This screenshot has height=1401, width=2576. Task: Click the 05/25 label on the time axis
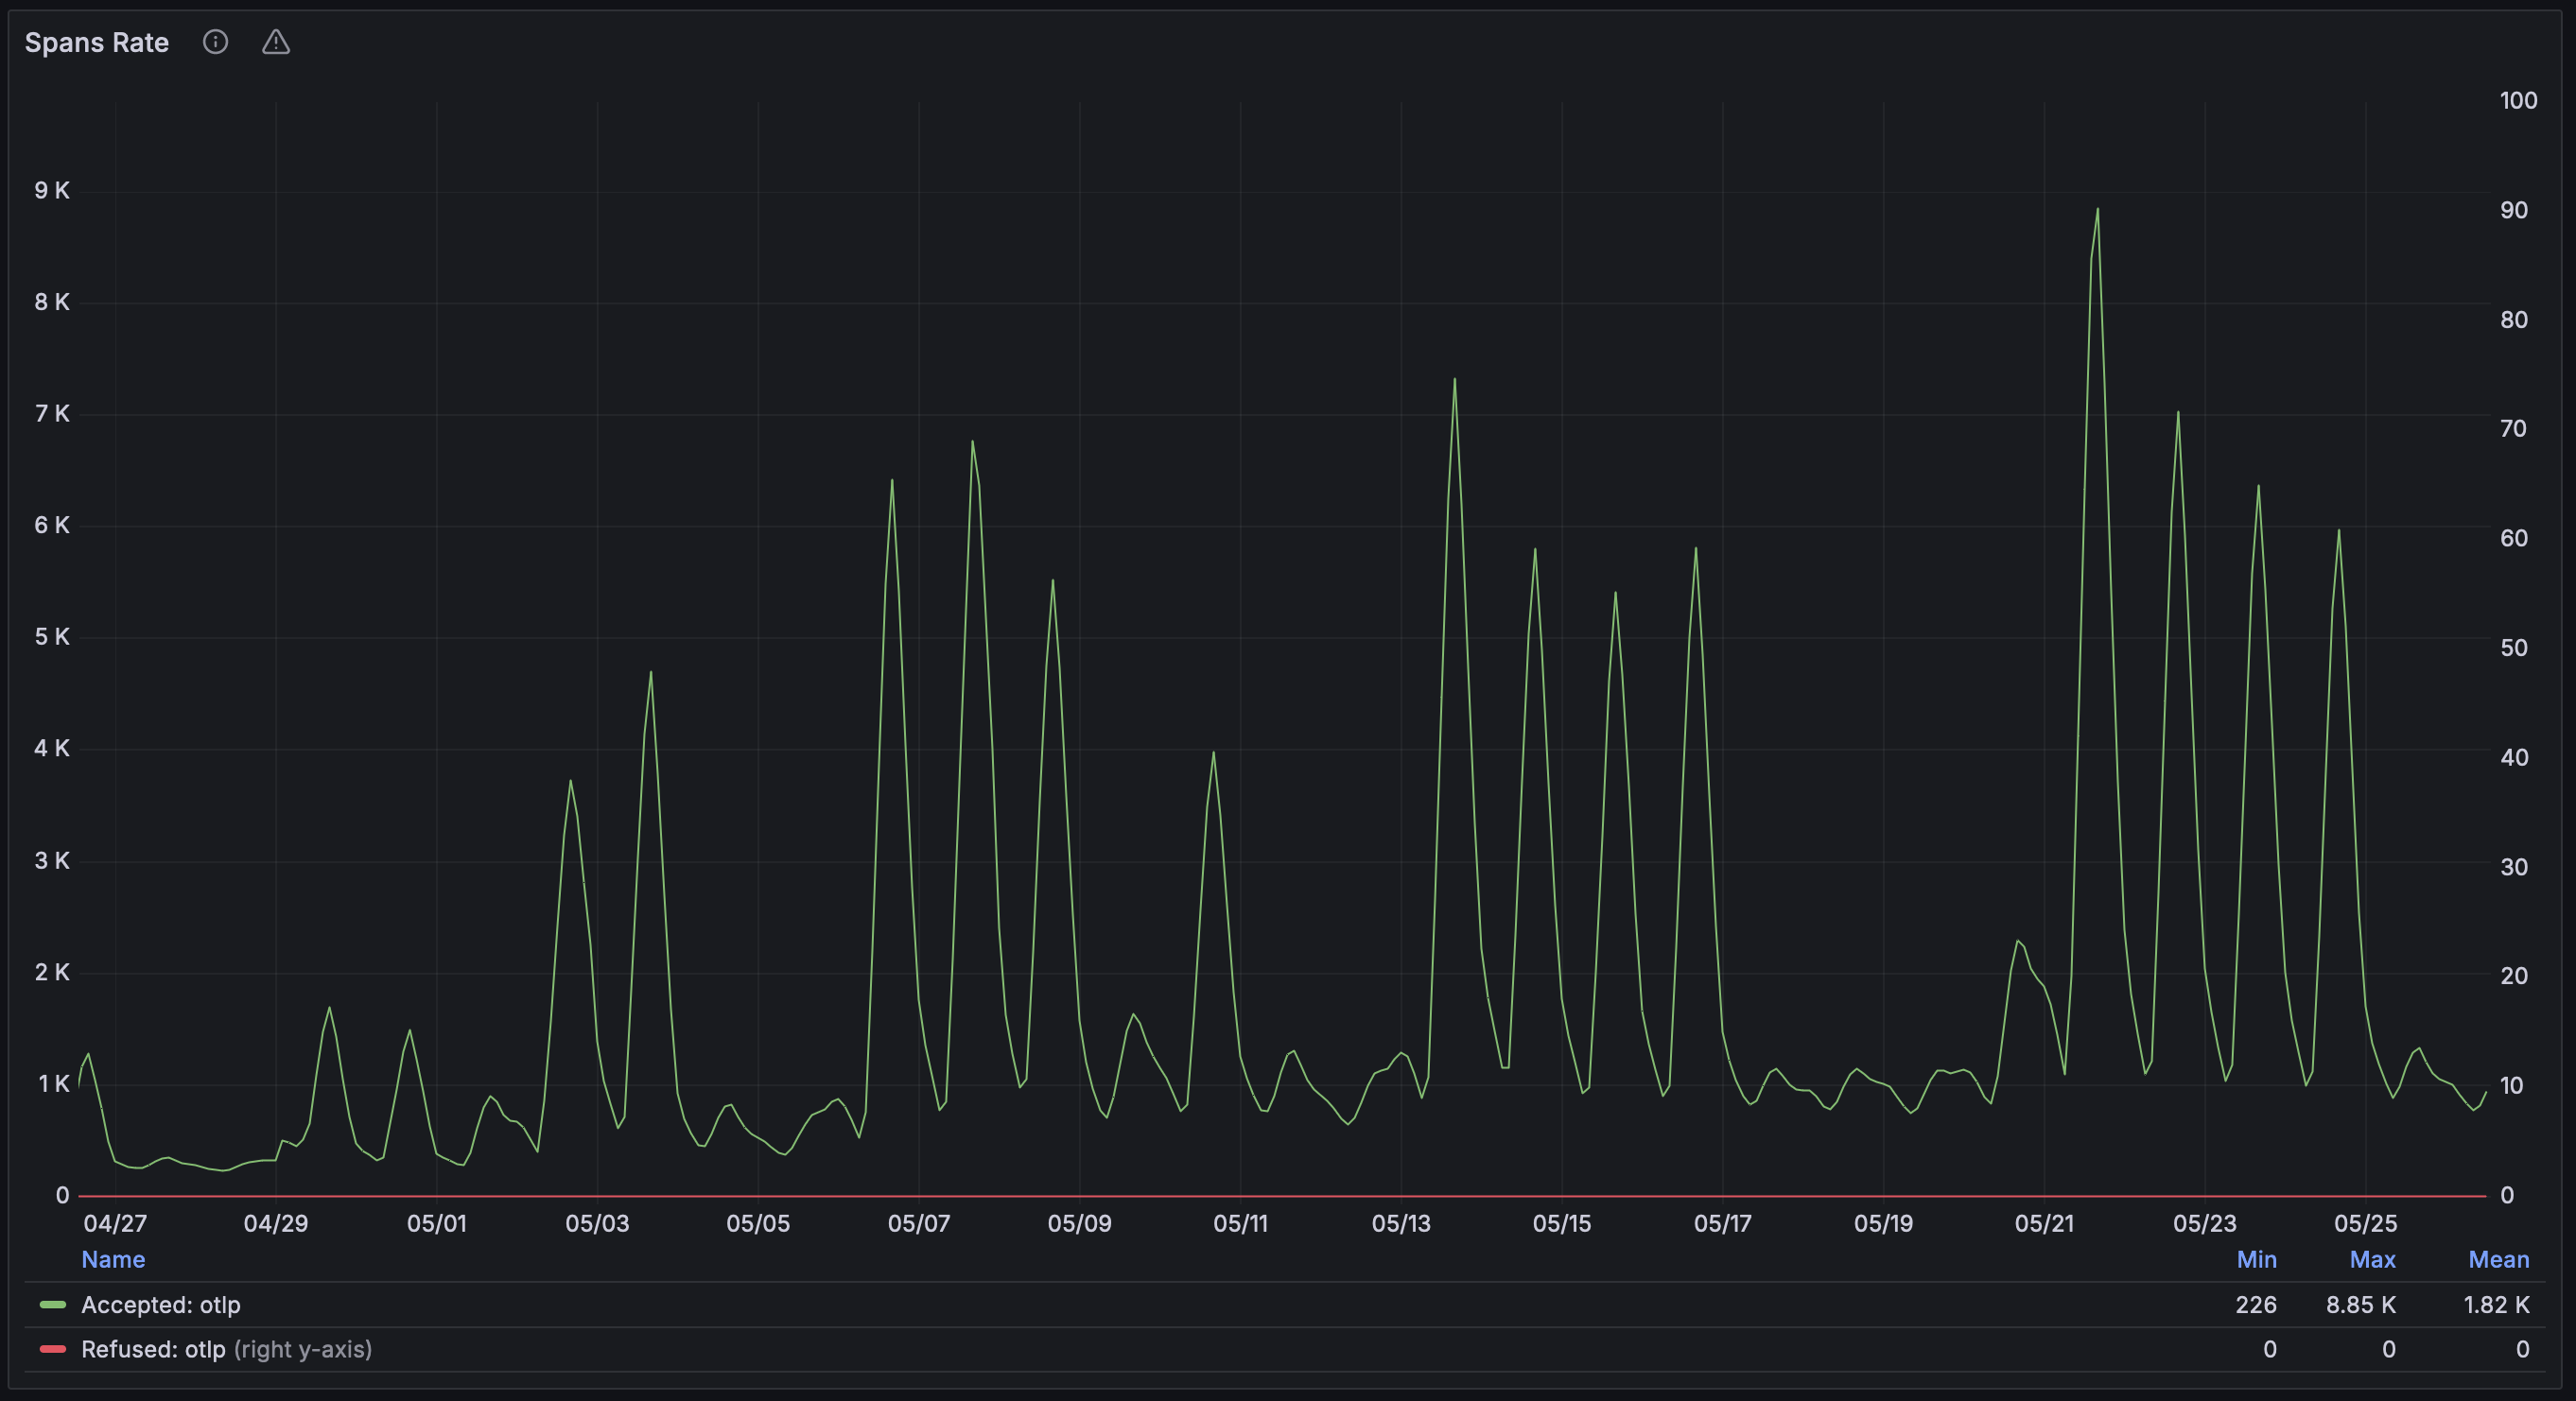[2365, 1224]
